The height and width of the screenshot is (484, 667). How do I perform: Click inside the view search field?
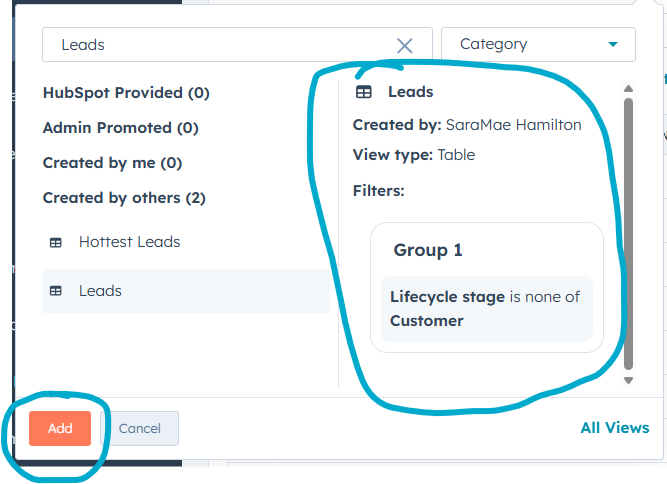pos(220,45)
